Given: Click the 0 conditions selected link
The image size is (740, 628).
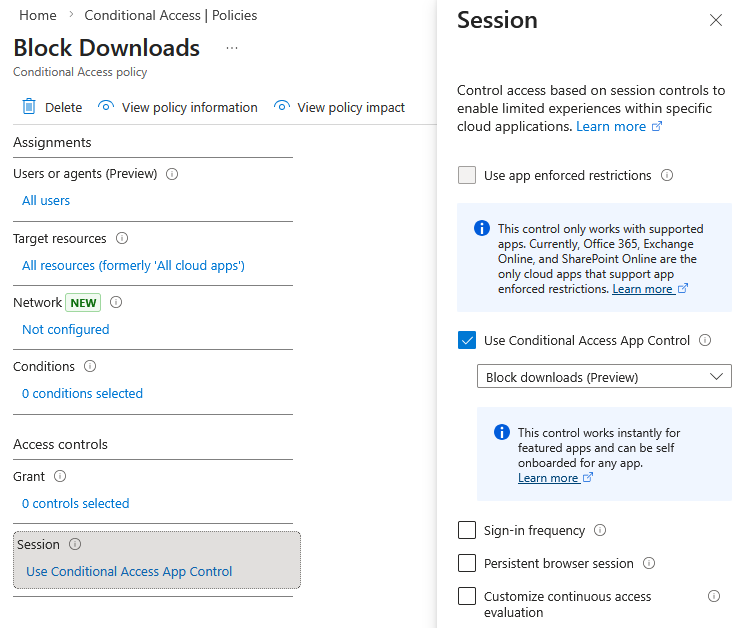Looking at the screenshot, I should click(82, 394).
